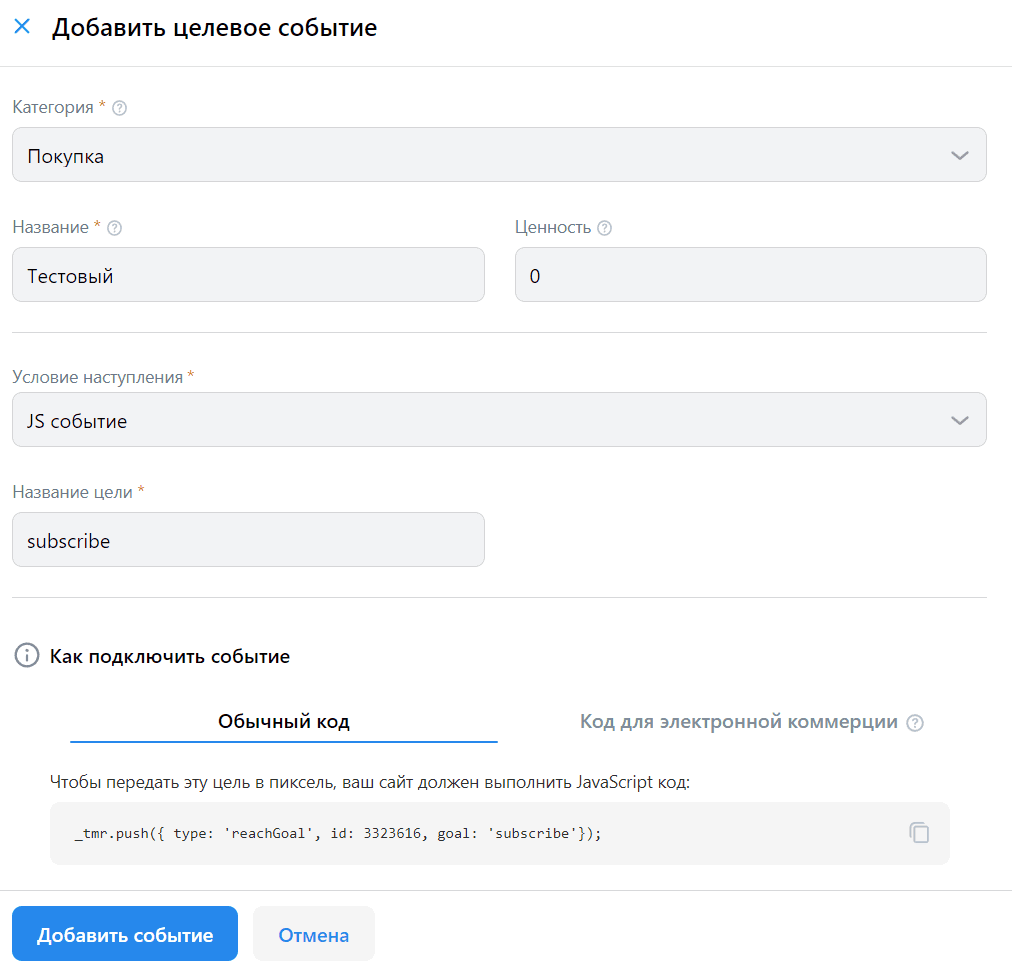
Task: Click the chevron arrow in Условие наступления field
Action: coord(959,420)
